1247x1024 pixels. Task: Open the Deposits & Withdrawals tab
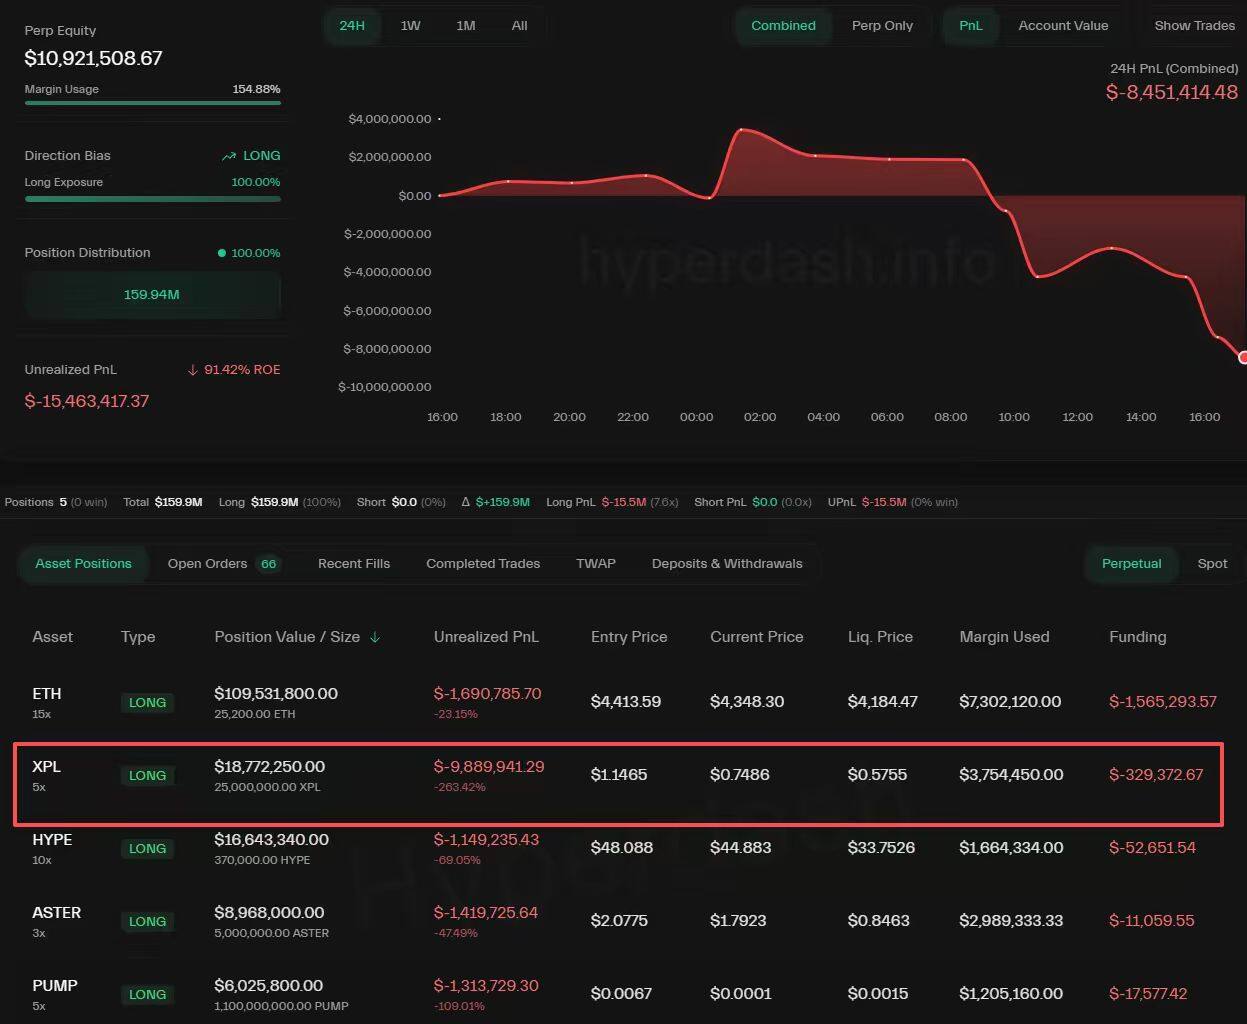point(727,564)
